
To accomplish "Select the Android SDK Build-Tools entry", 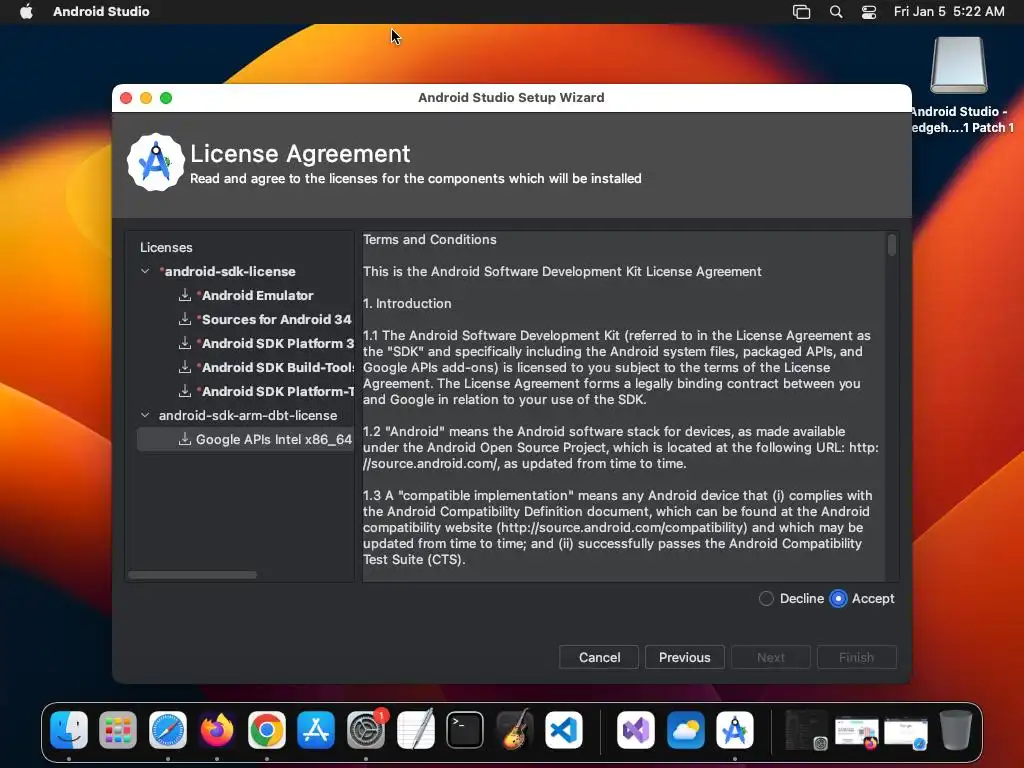I will coord(246,367).
